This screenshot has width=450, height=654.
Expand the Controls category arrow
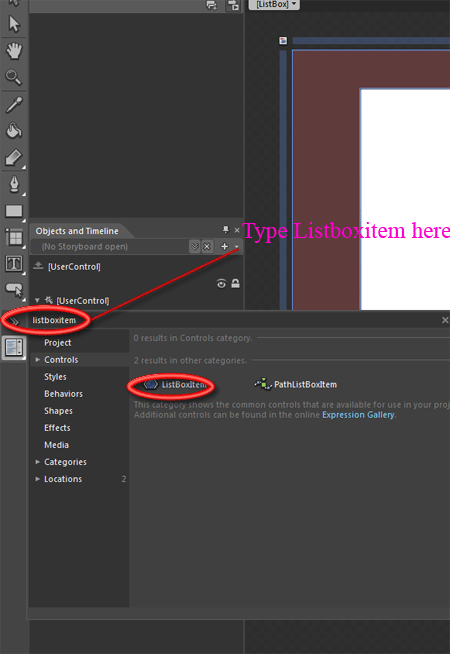point(38,360)
